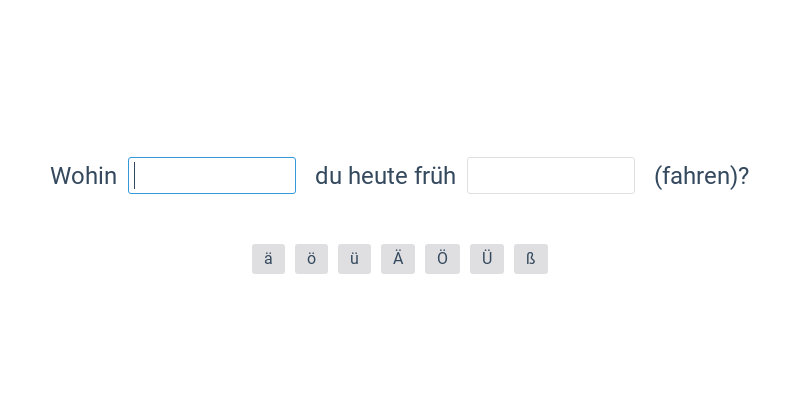Insert uppercase Ö character
The width and height of the screenshot is (800, 400).
tap(442, 259)
